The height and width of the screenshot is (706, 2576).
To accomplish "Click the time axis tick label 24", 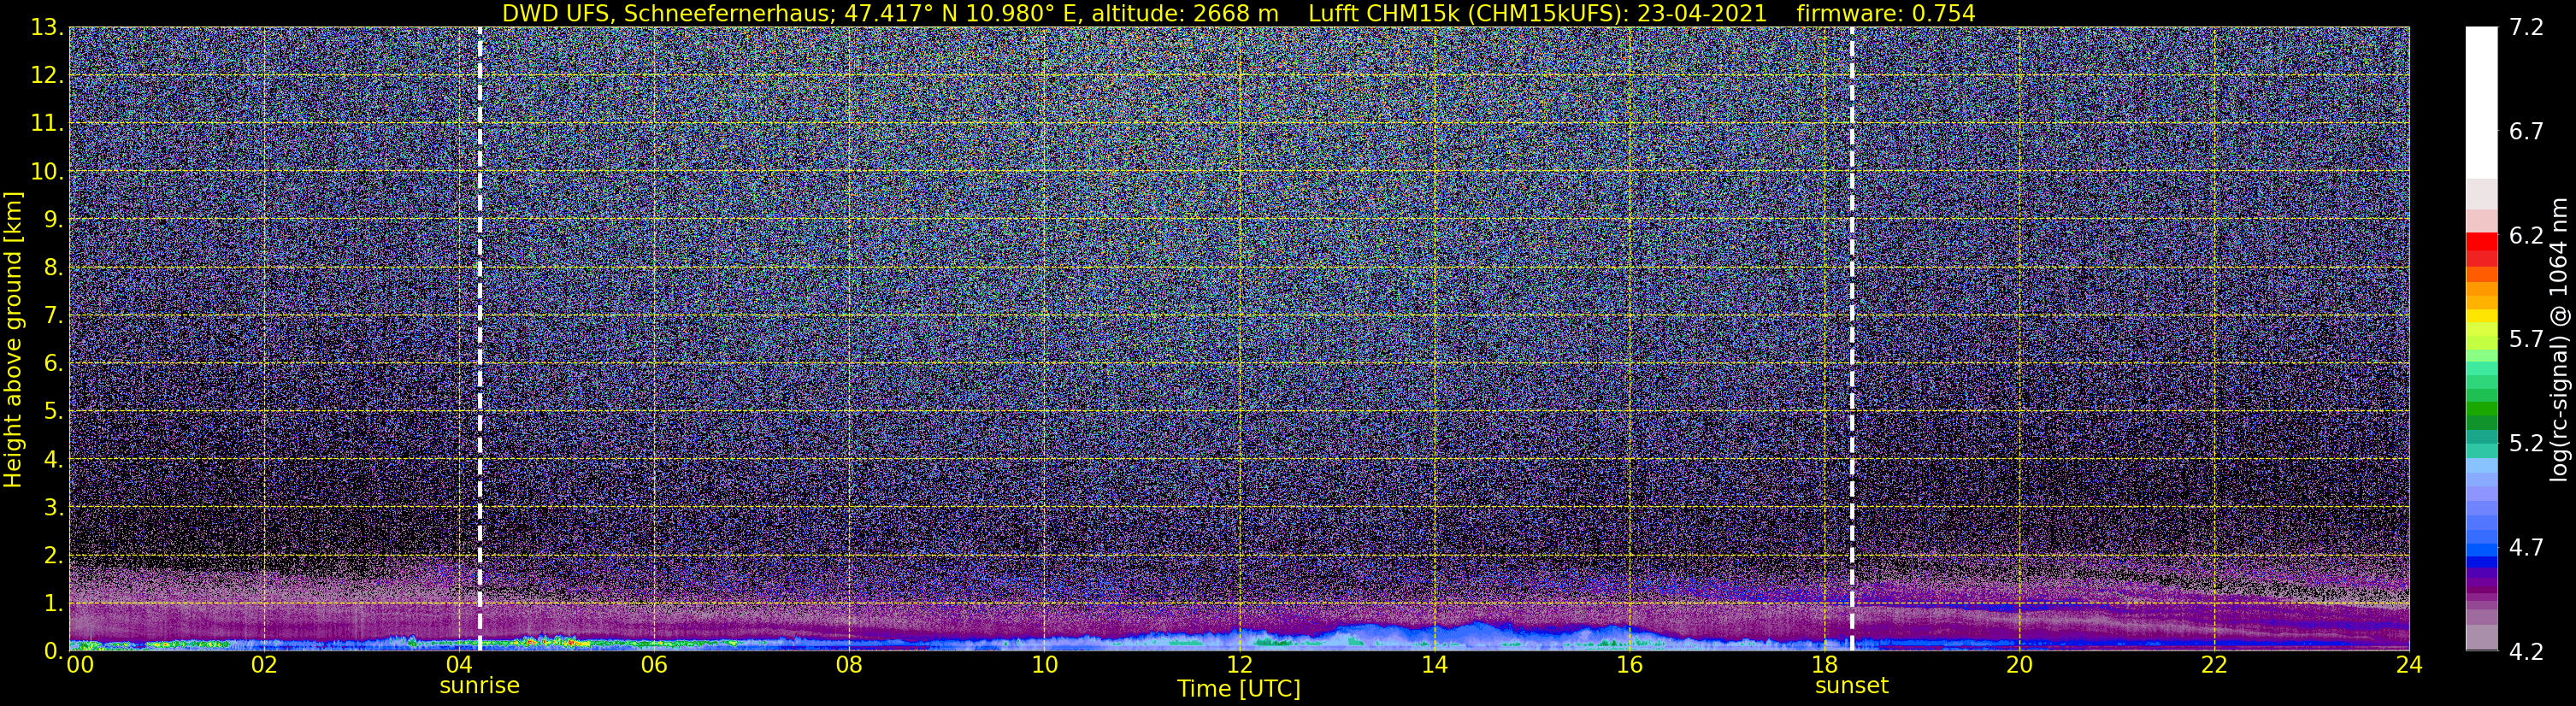I will coord(2409,666).
